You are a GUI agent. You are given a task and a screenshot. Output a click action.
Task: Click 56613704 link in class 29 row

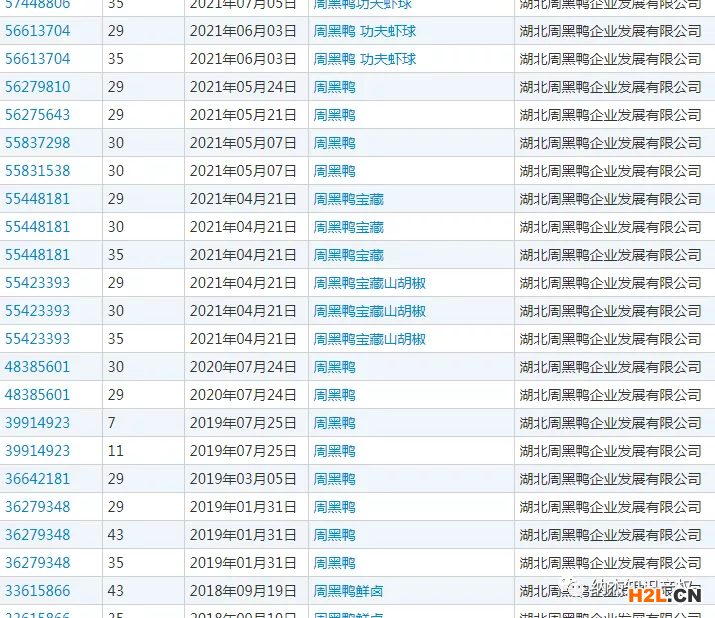[x=37, y=31]
